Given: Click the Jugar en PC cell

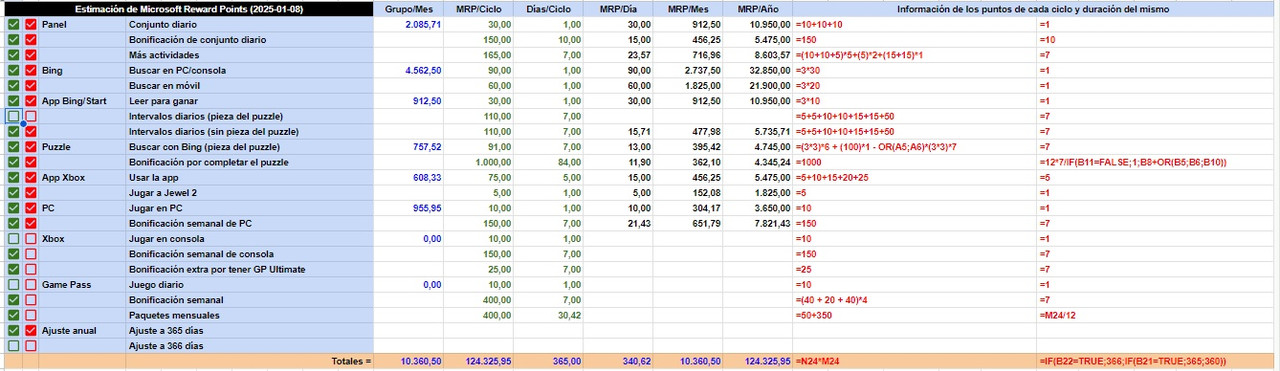Looking at the screenshot, I should coord(250,208).
